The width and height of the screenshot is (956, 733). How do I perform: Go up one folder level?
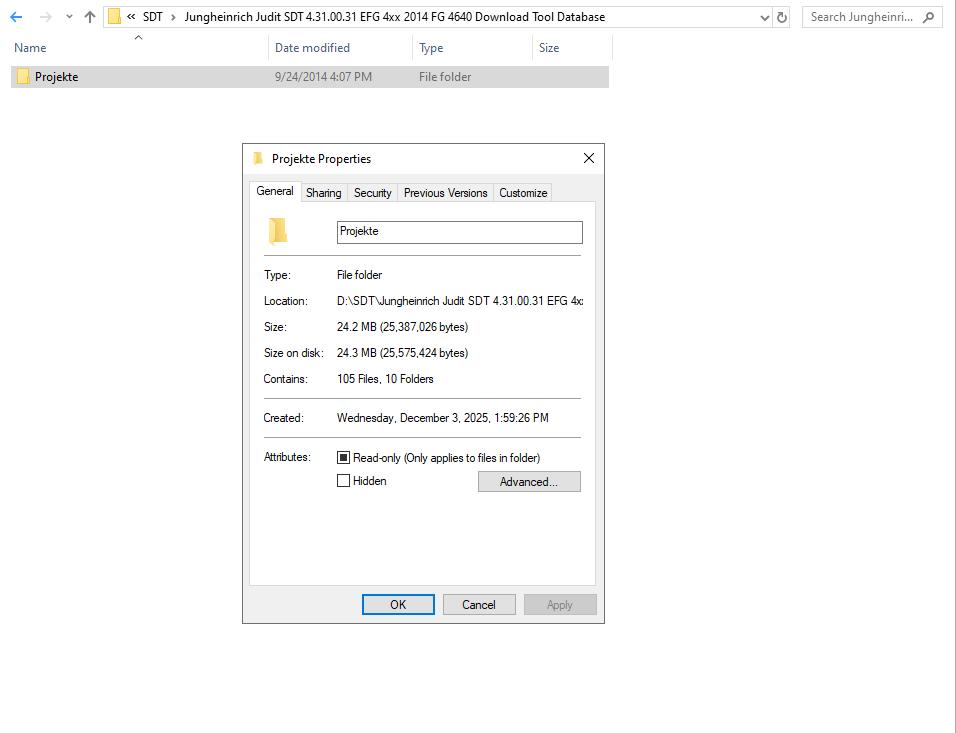90,17
